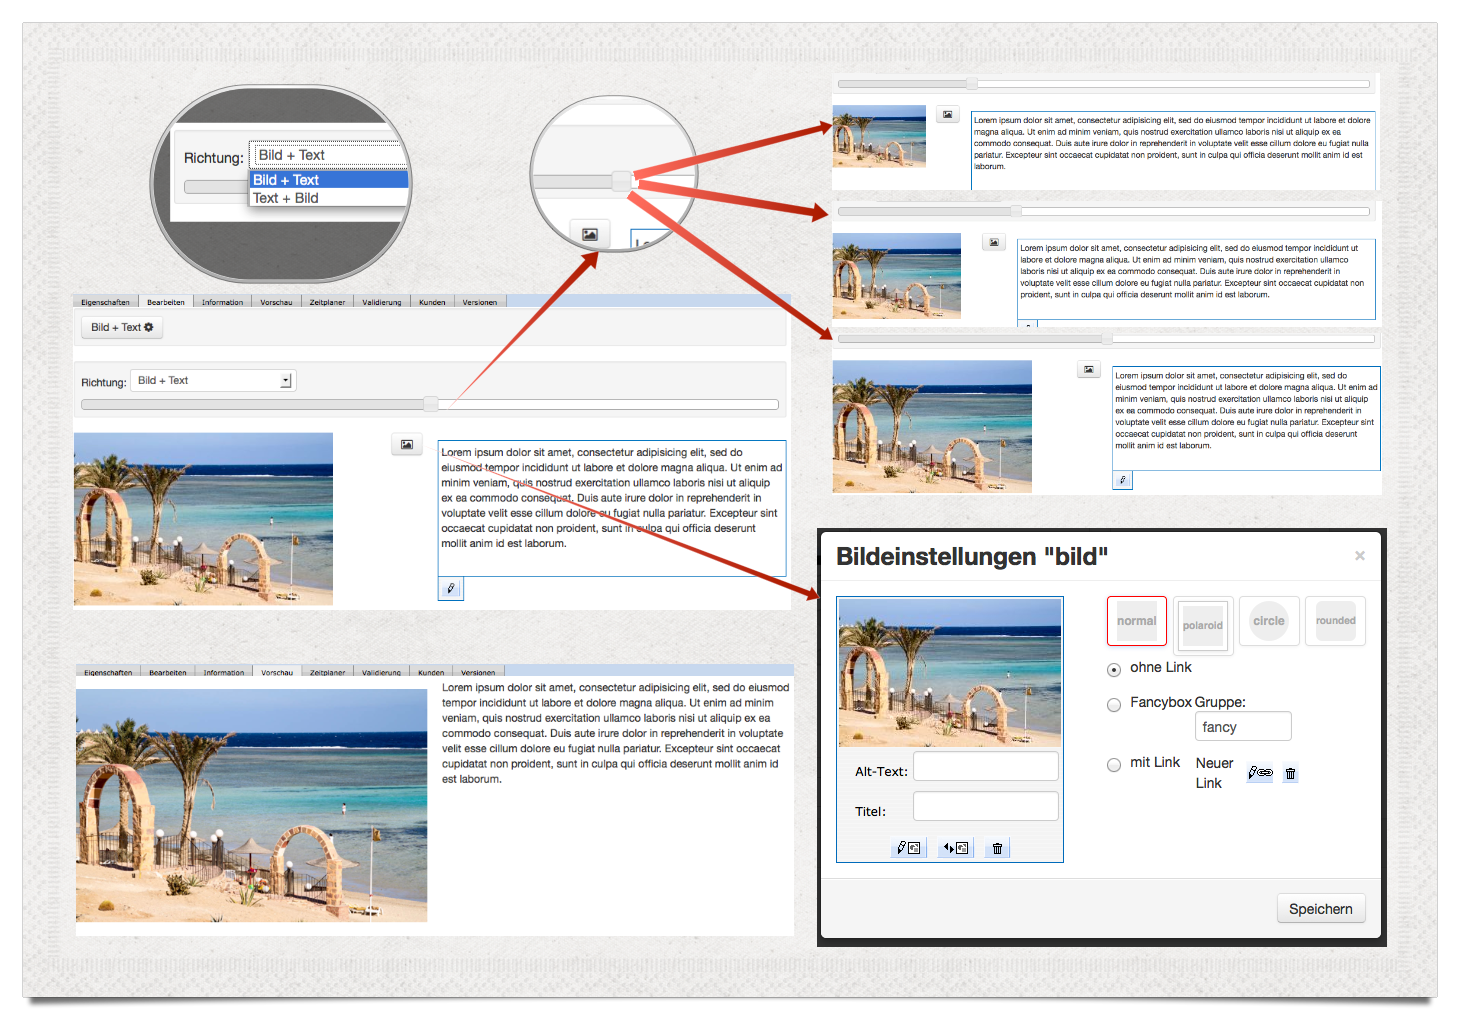Select the "Fancybox Gruppe" radio button
1460x1020 pixels.
[x=1114, y=704]
